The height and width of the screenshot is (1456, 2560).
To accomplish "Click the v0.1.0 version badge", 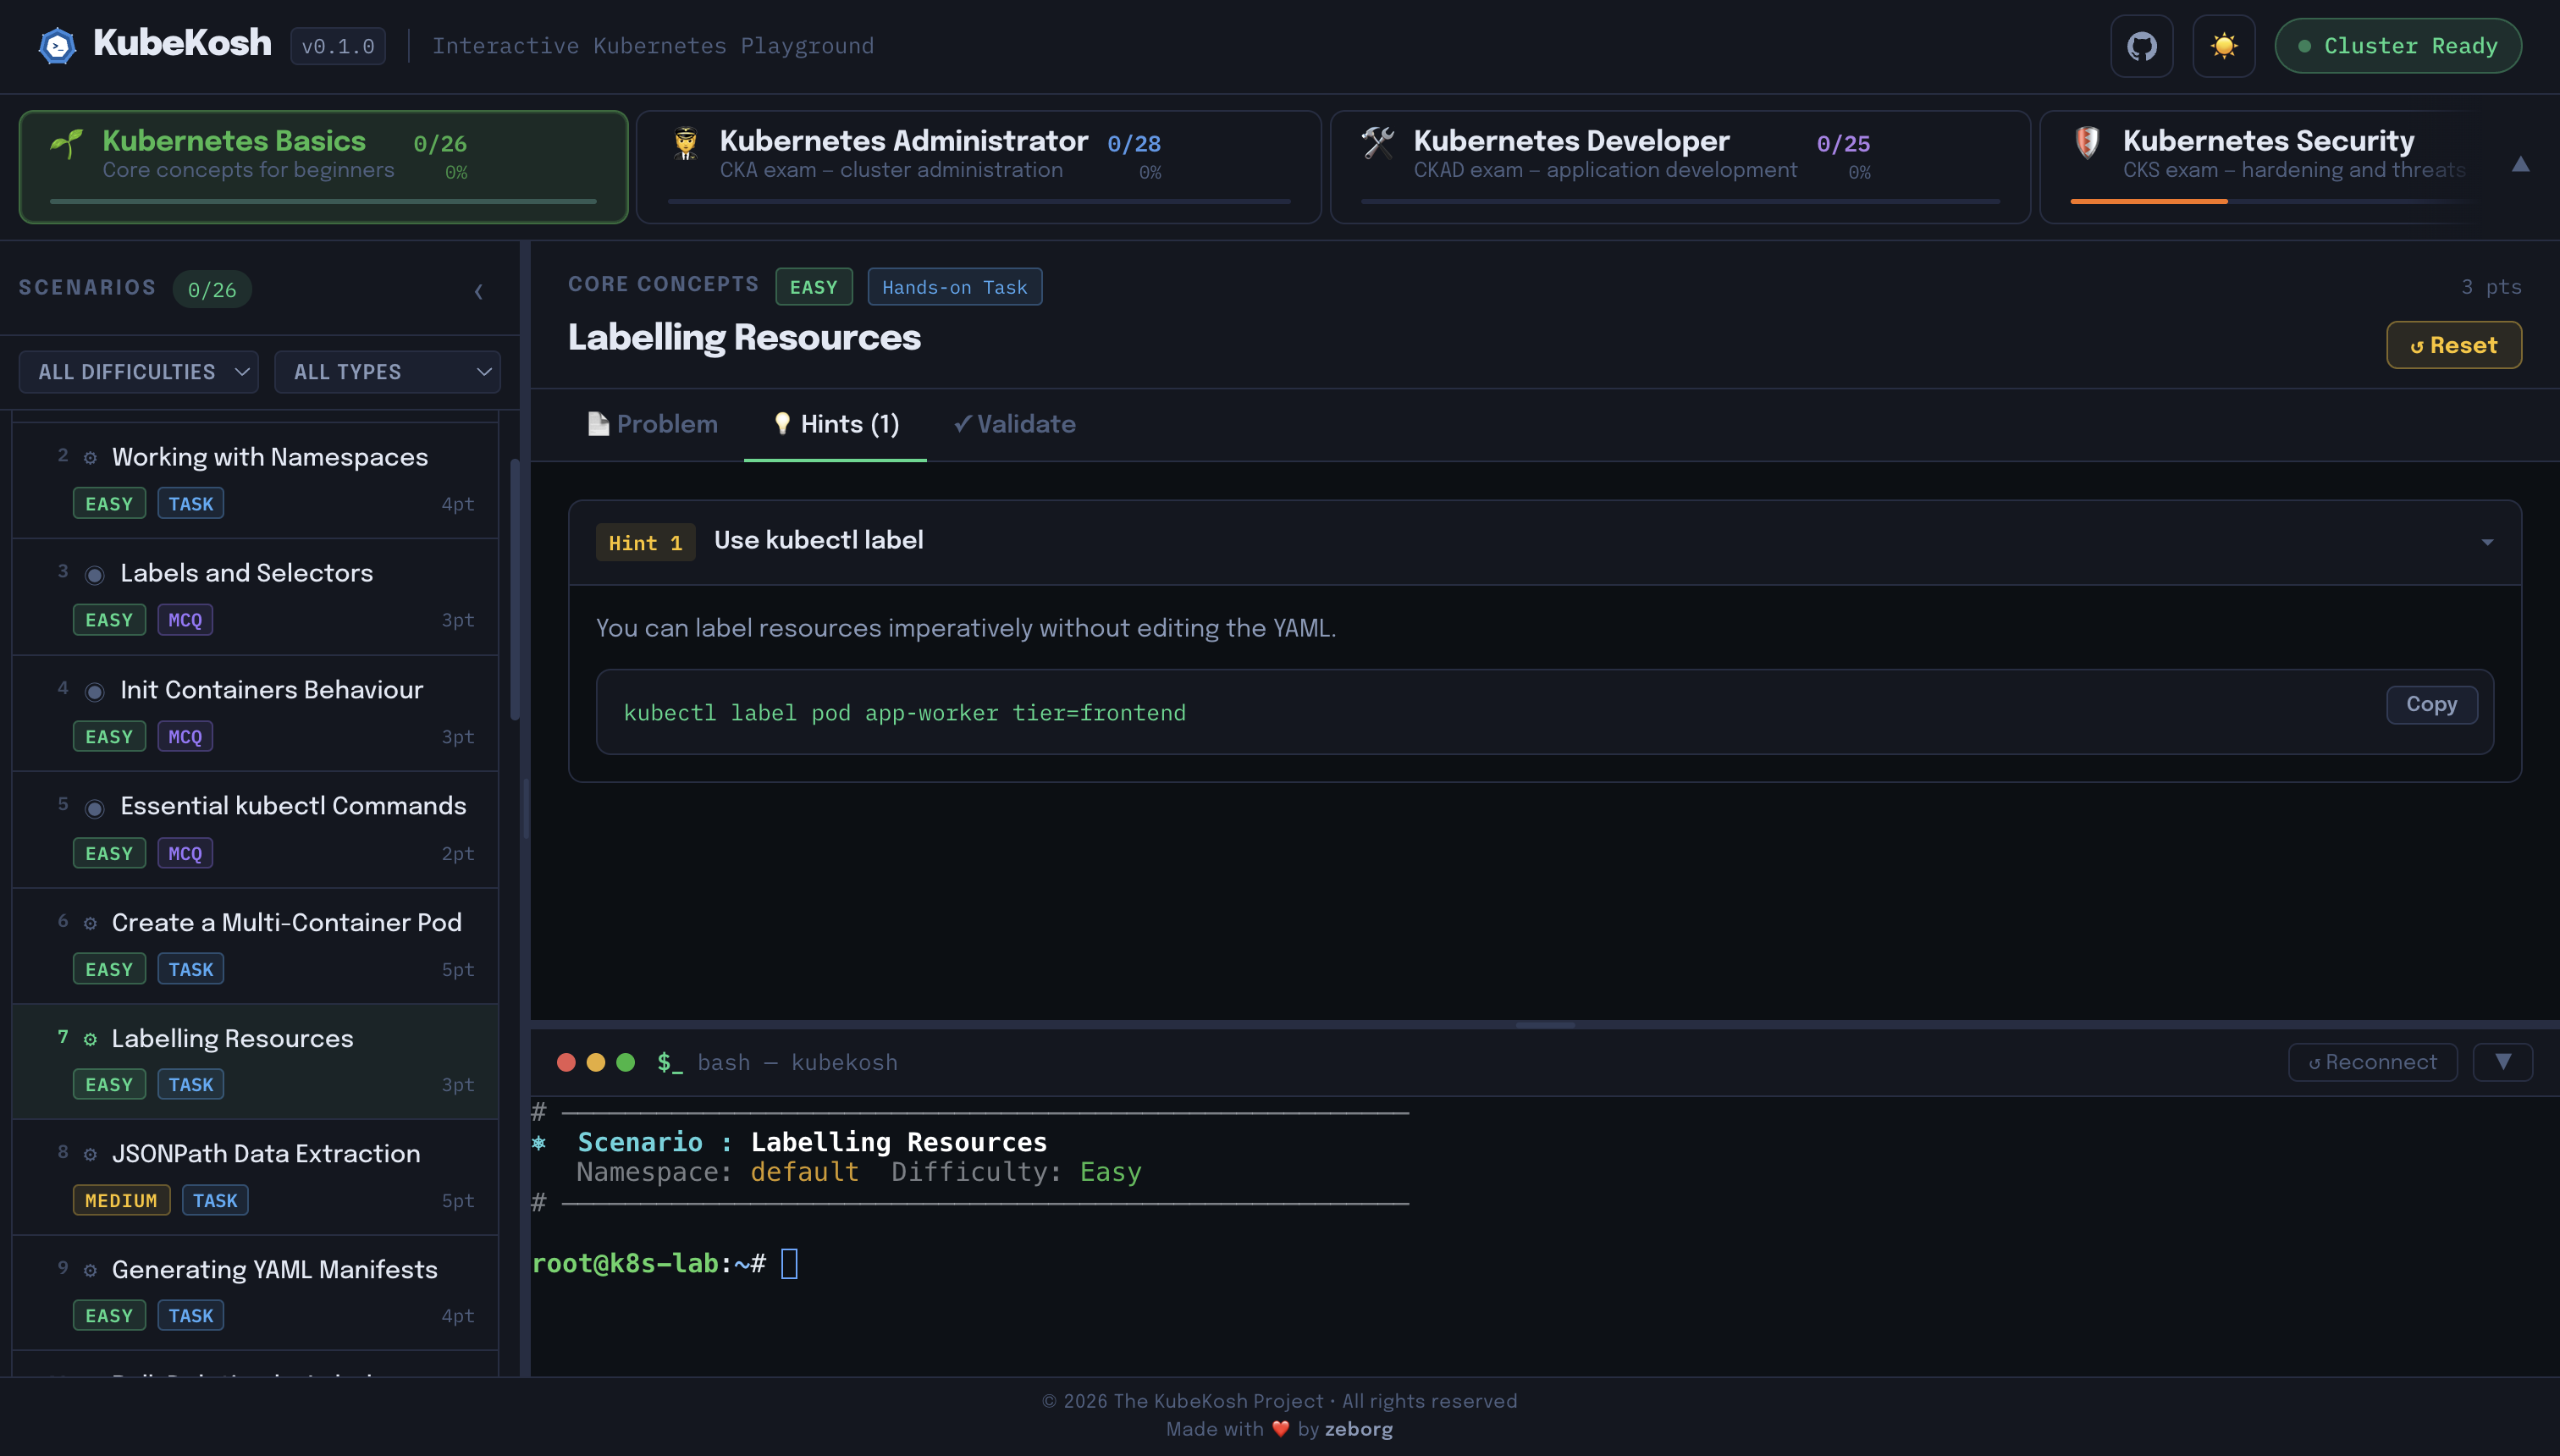I will (x=338, y=46).
